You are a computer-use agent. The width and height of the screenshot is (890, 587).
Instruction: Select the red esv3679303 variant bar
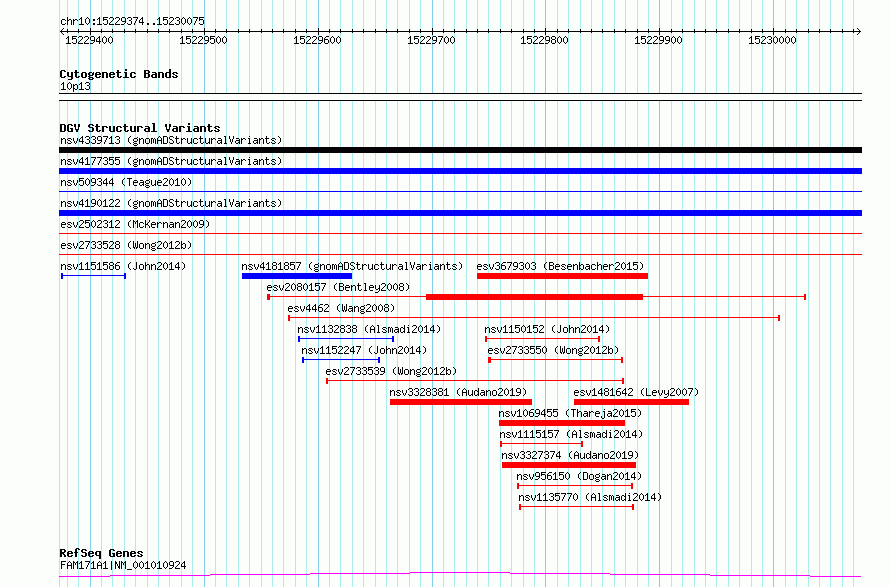click(x=562, y=276)
